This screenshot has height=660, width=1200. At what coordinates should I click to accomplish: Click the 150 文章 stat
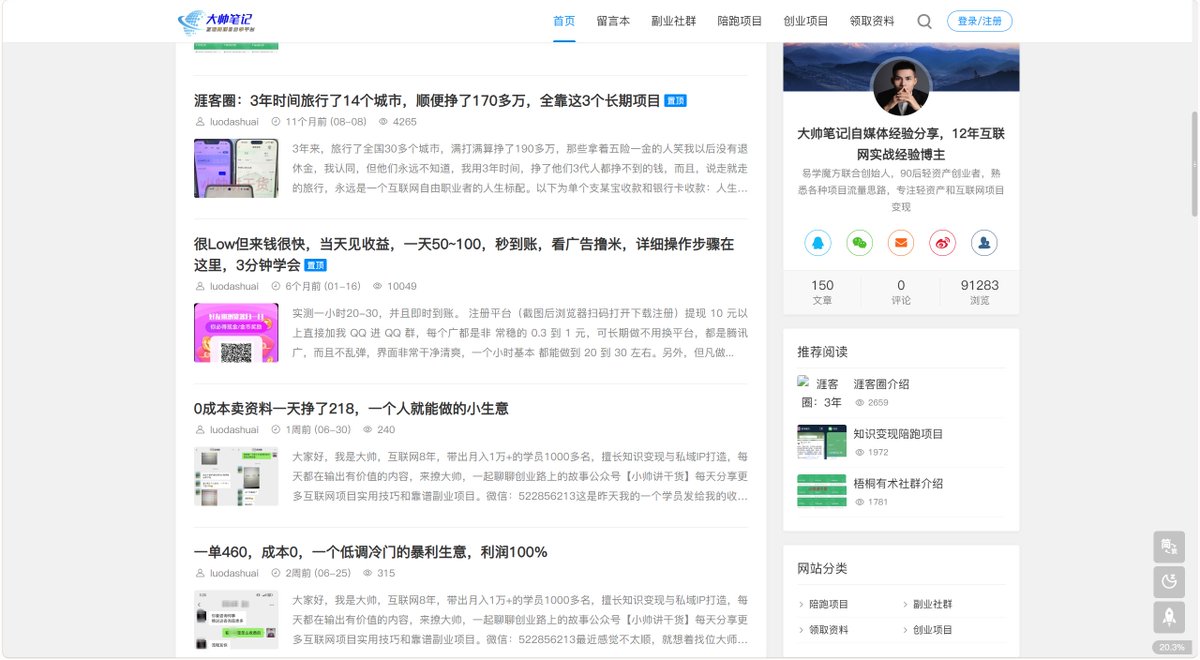(822, 292)
